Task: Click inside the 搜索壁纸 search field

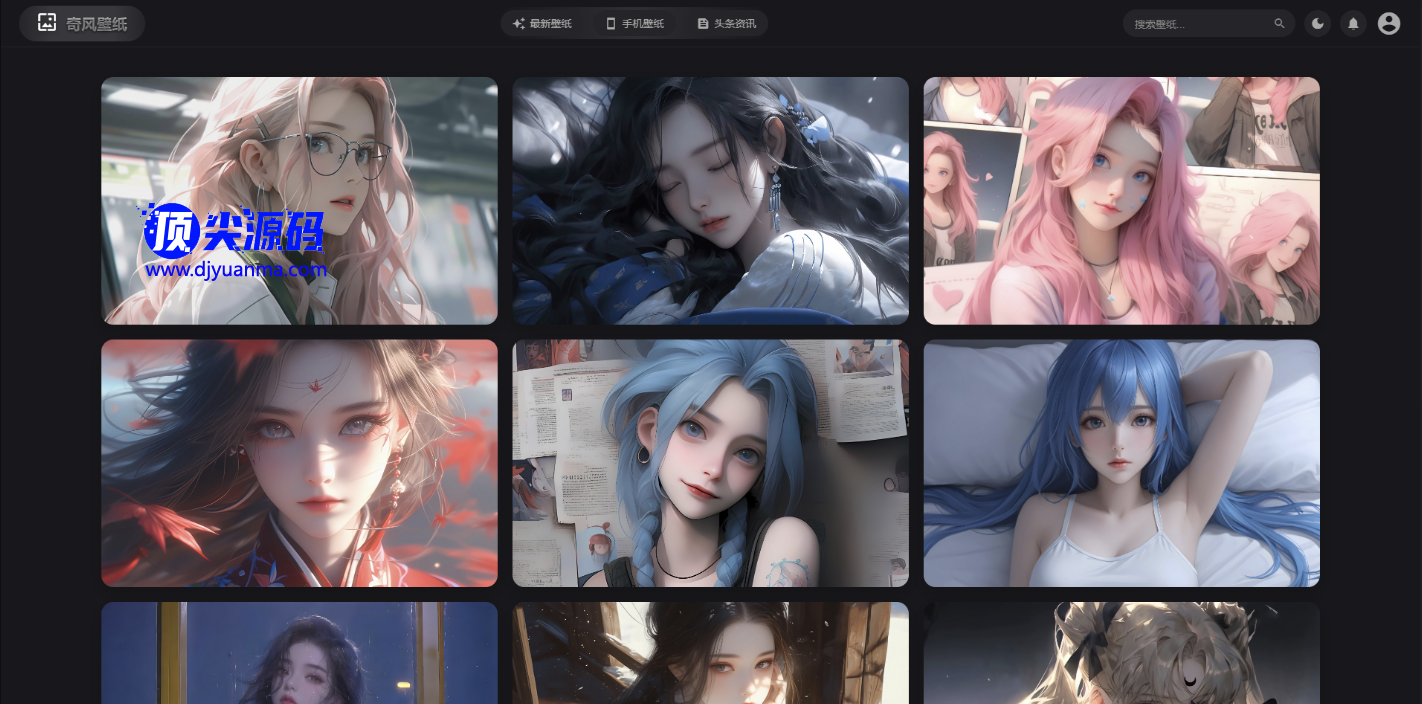Action: [x=1198, y=23]
